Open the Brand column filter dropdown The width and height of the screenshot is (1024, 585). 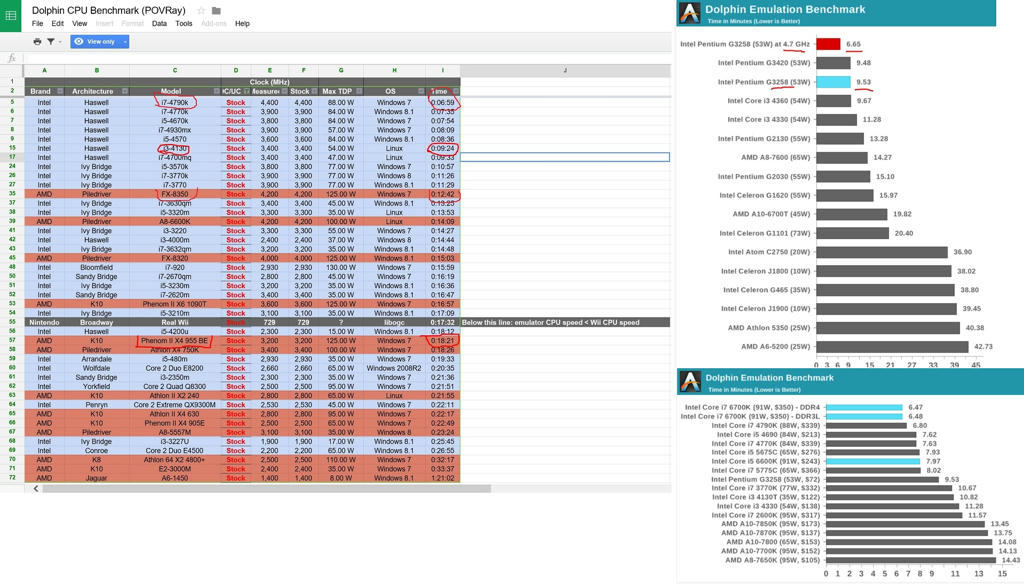pos(60,91)
